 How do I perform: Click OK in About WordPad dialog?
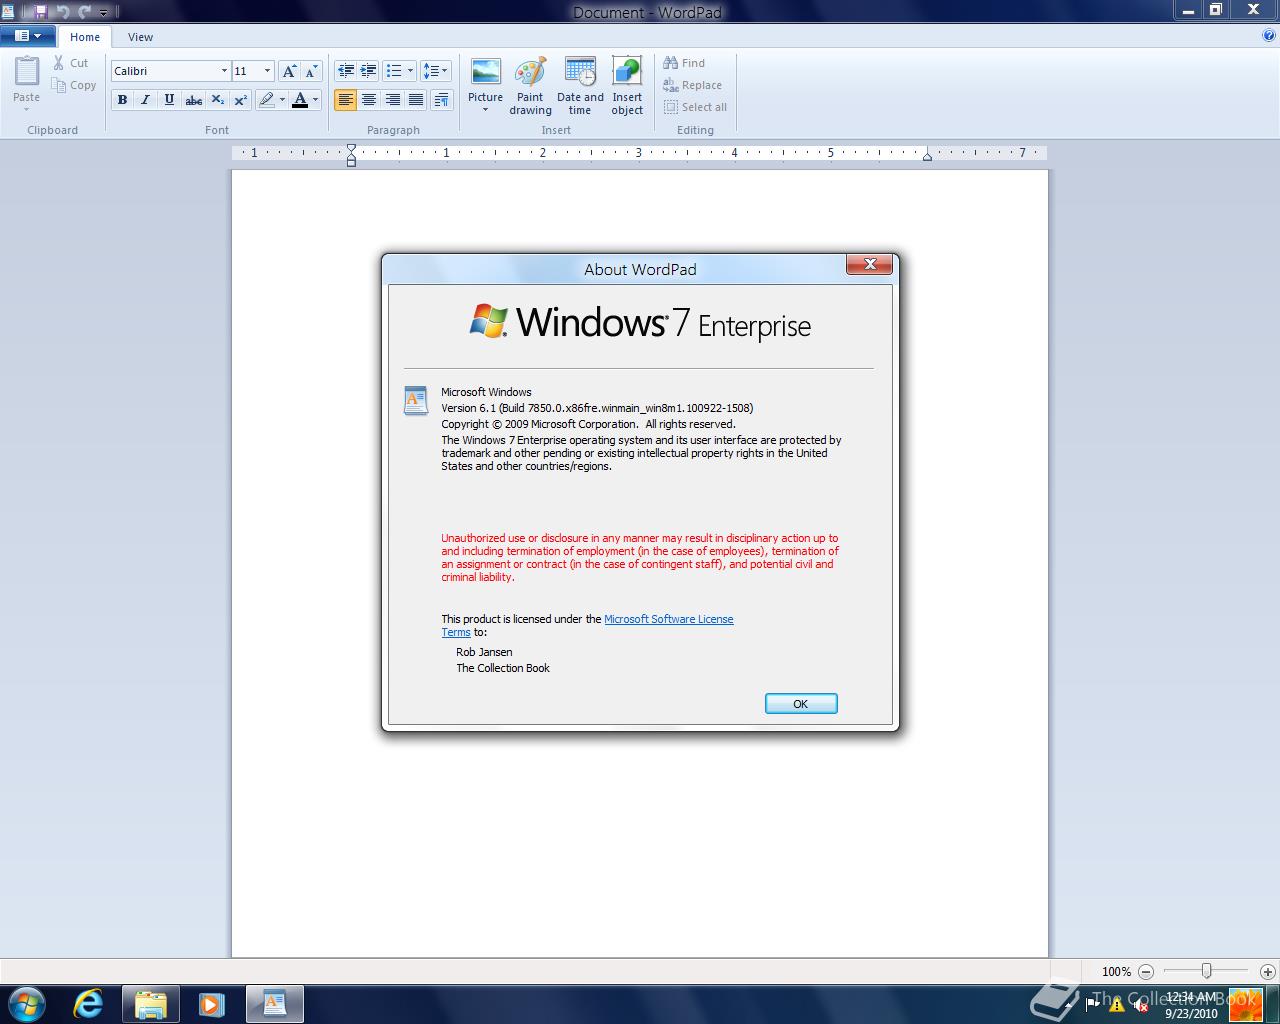(801, 704)
